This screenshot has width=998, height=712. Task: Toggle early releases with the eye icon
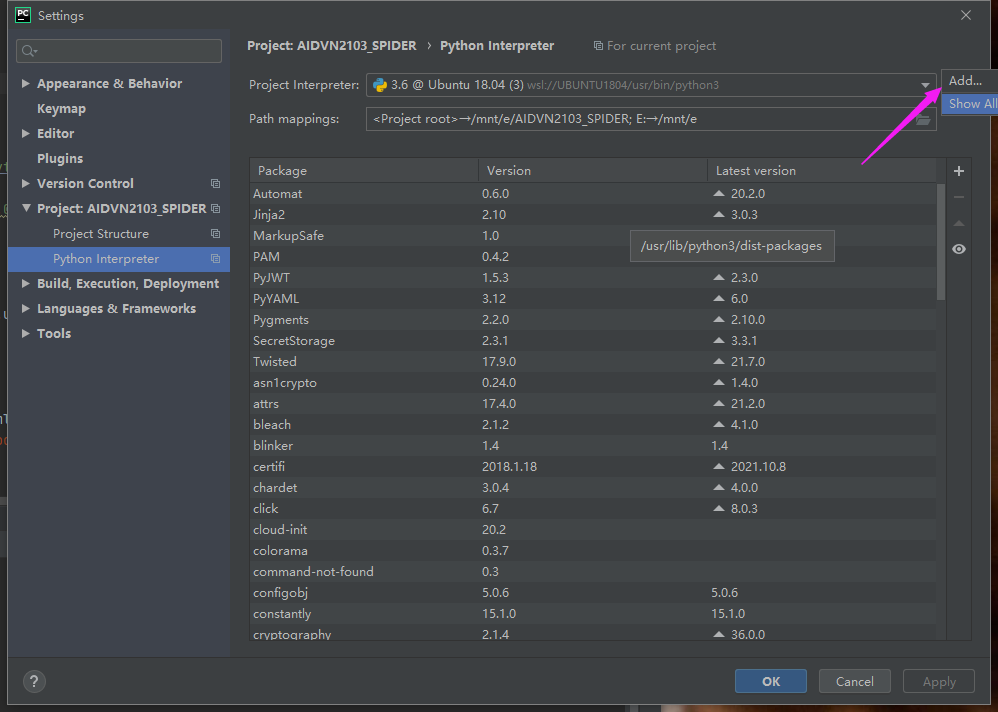tap(958, 248)
